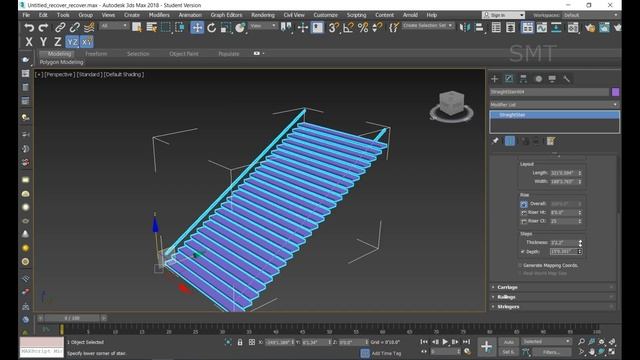Choose Rectangular Selection Region tool

166,28
